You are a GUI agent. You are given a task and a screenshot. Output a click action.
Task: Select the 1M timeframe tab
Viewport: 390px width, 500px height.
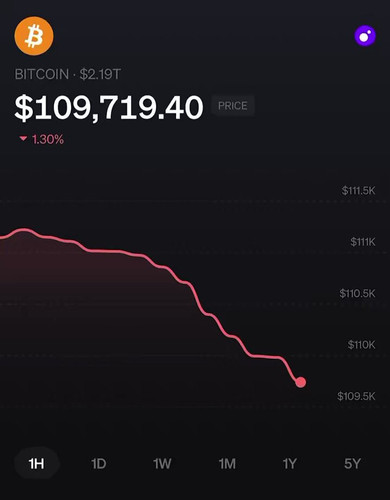click(x=227, y=464)
